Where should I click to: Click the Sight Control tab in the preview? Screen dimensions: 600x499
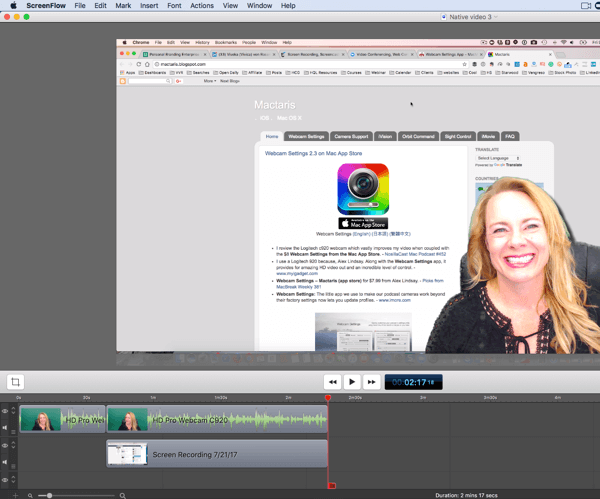458,137
